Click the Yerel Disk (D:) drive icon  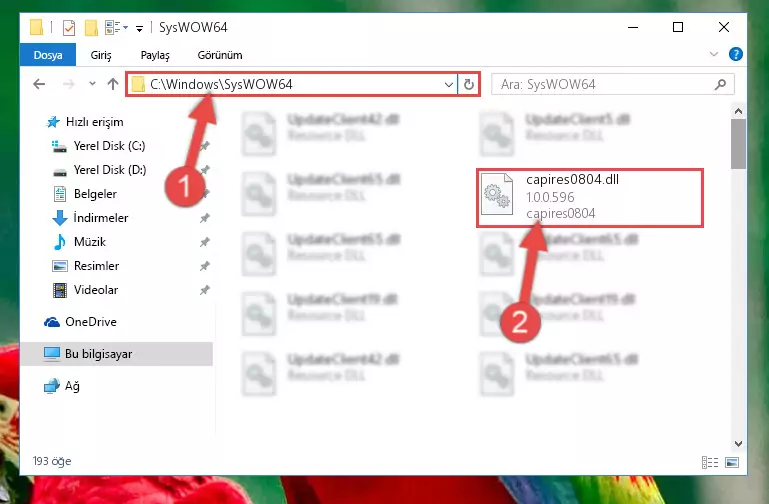tap(60, 172)
